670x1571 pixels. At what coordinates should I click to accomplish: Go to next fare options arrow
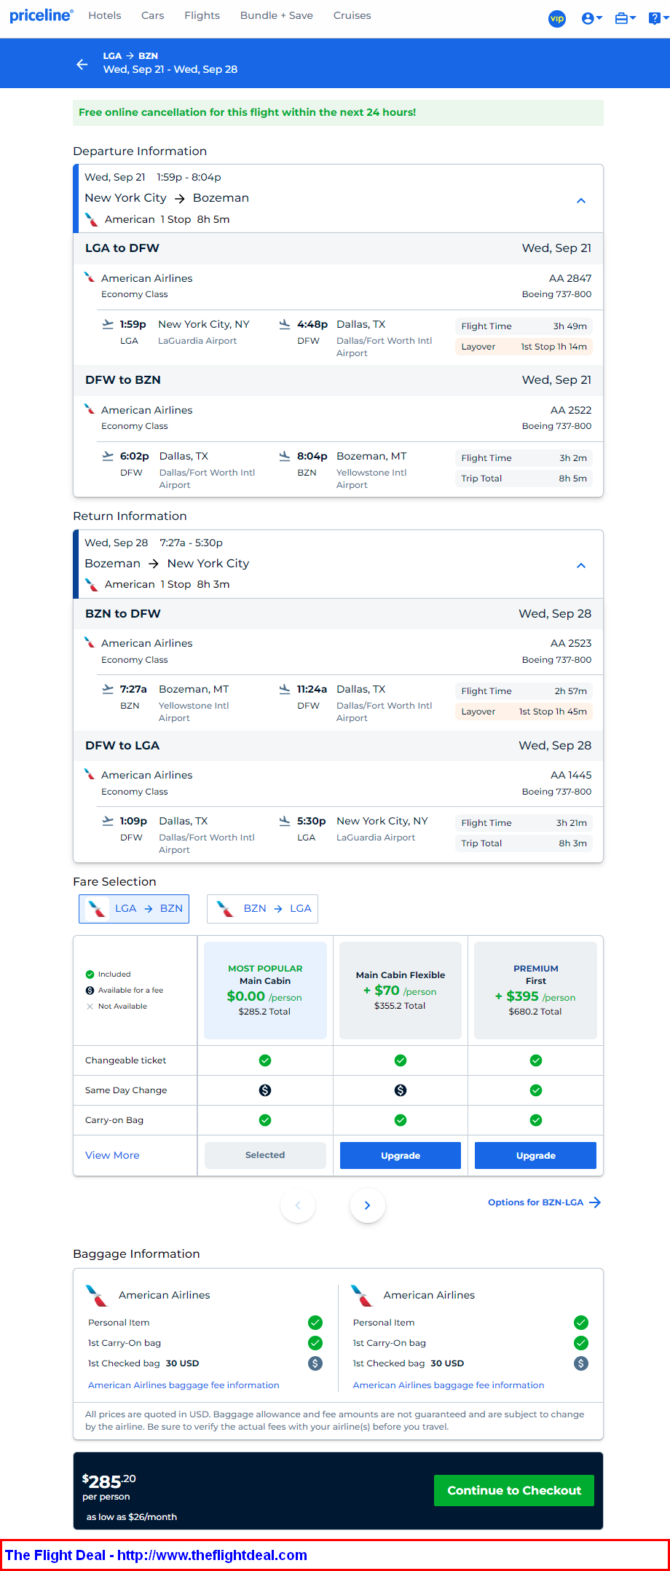[367, 1205]
